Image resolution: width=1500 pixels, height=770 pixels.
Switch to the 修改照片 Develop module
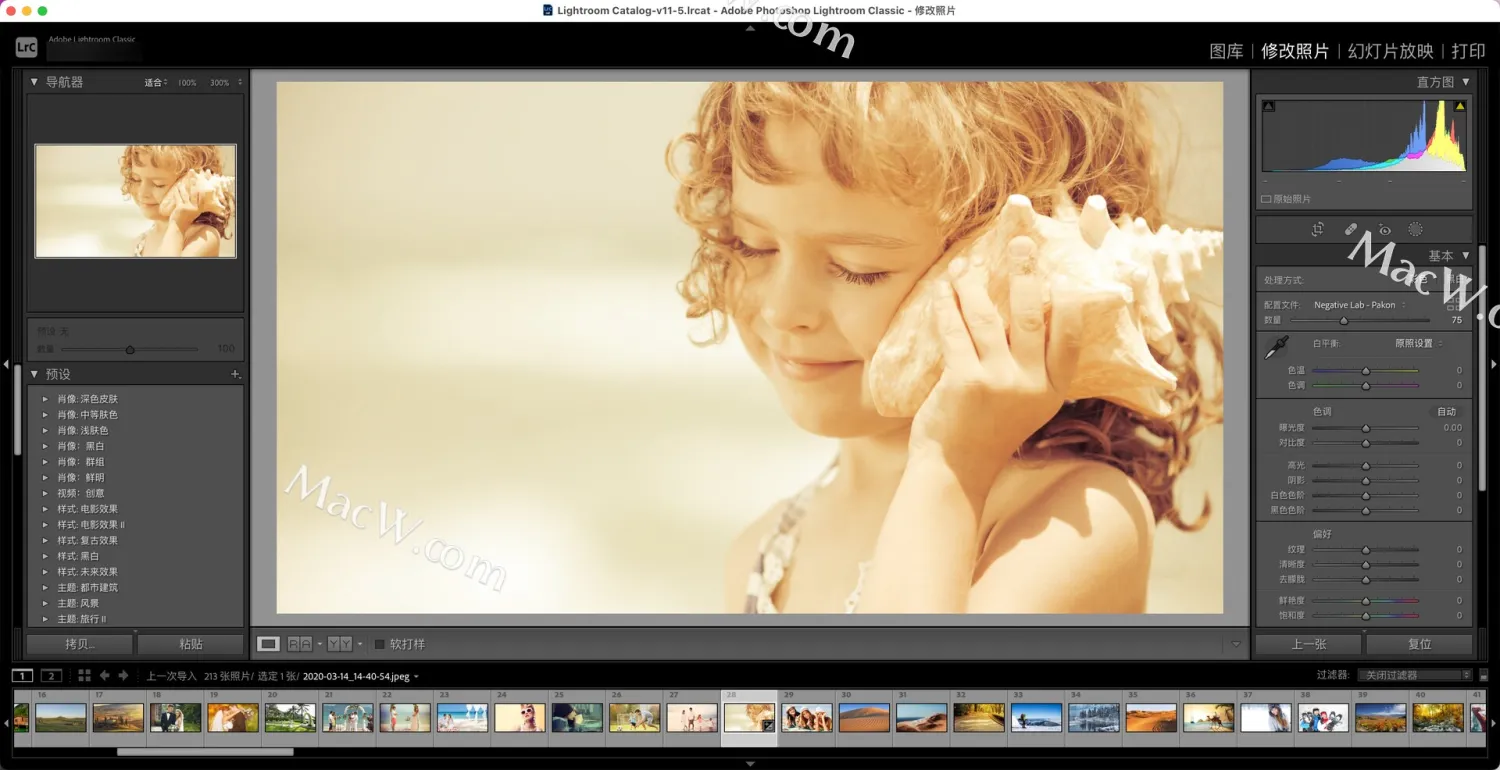[1295, 51]
